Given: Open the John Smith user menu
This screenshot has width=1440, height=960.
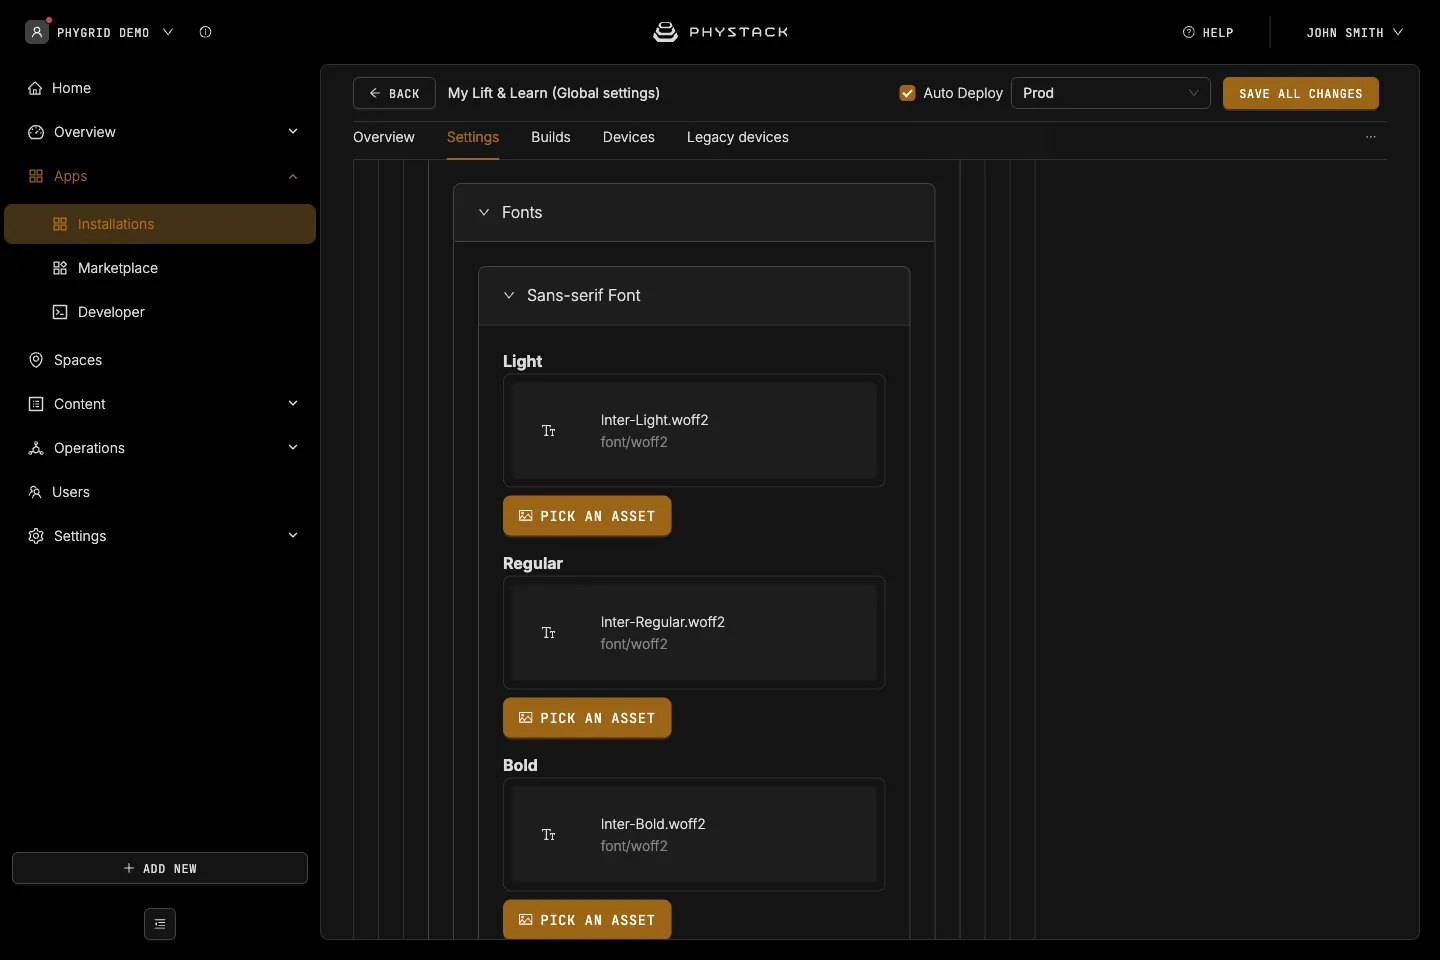Looking at the screenshot, I should coord(1355,32).
